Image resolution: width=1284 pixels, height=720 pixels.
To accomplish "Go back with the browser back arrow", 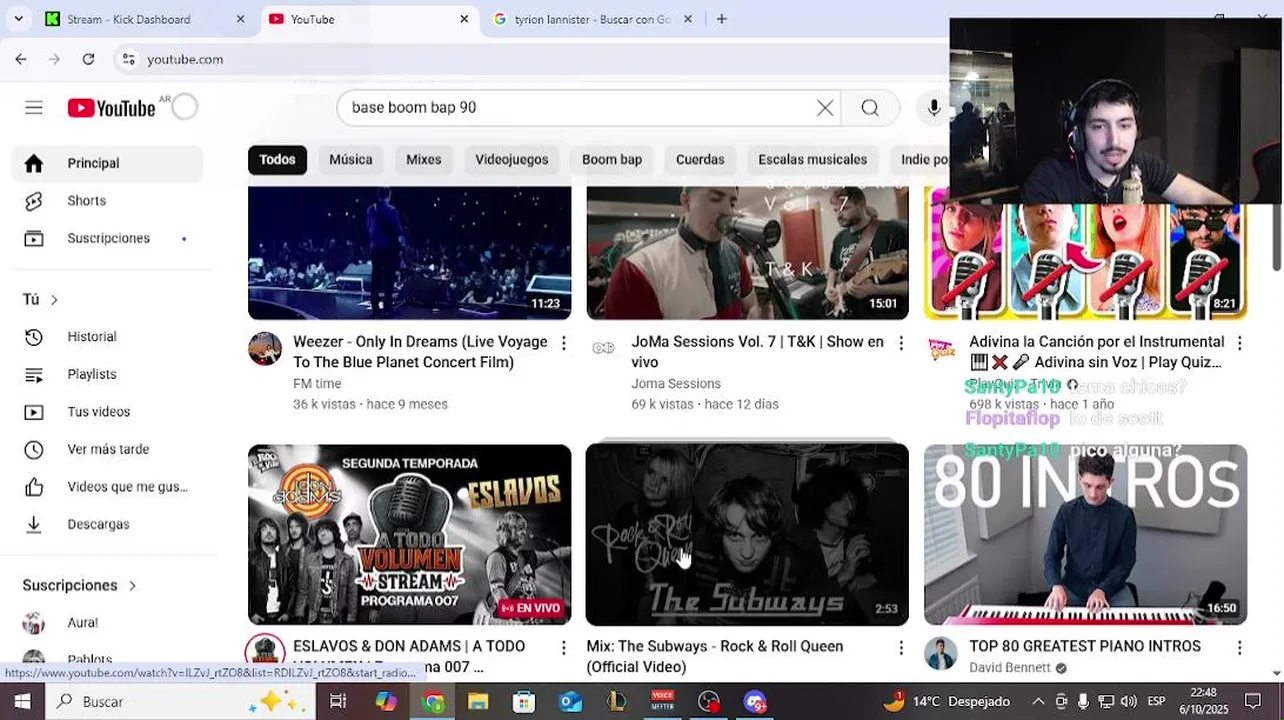I will (x=21, y=59).
